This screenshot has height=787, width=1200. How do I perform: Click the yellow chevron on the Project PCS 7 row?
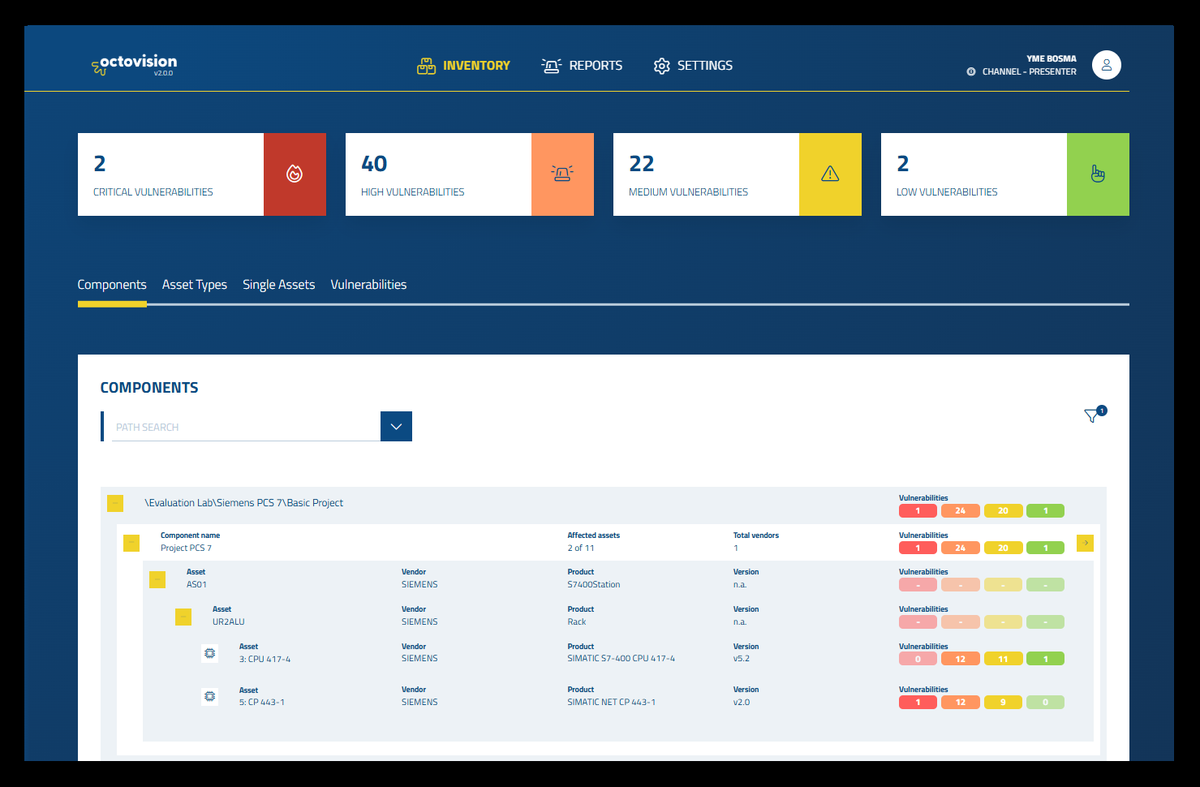pos(1085,542)
